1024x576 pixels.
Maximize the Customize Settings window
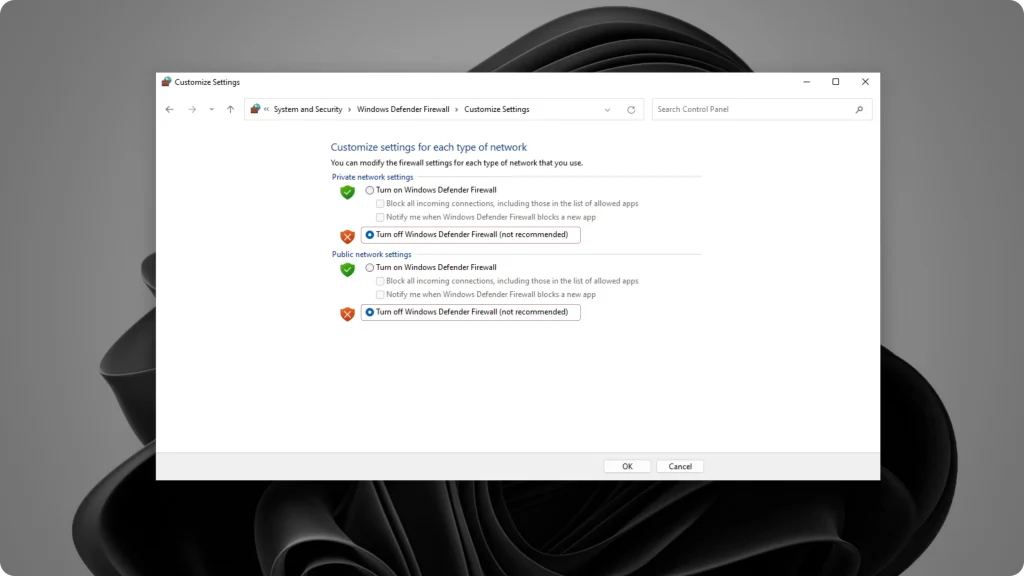click(x=835, y=82)
